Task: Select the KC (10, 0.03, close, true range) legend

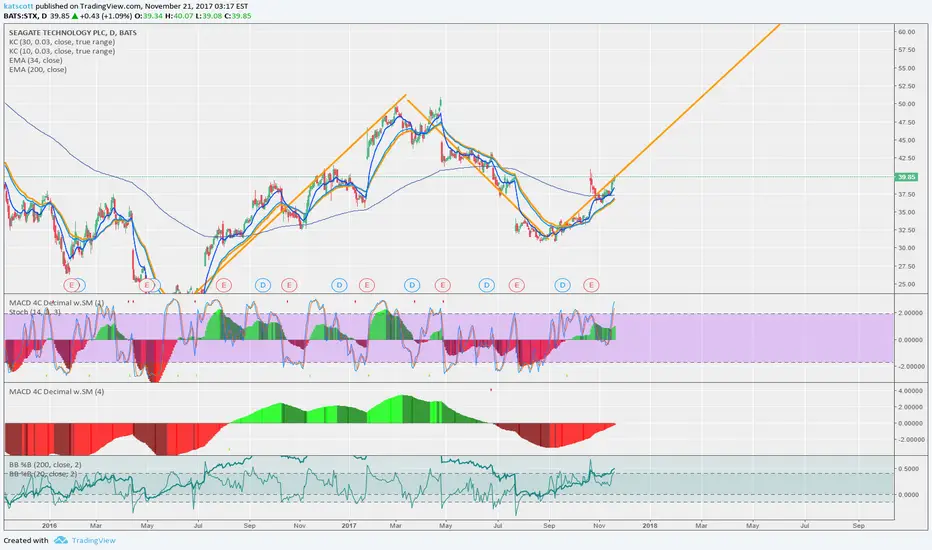Action: tap(62, 51)
